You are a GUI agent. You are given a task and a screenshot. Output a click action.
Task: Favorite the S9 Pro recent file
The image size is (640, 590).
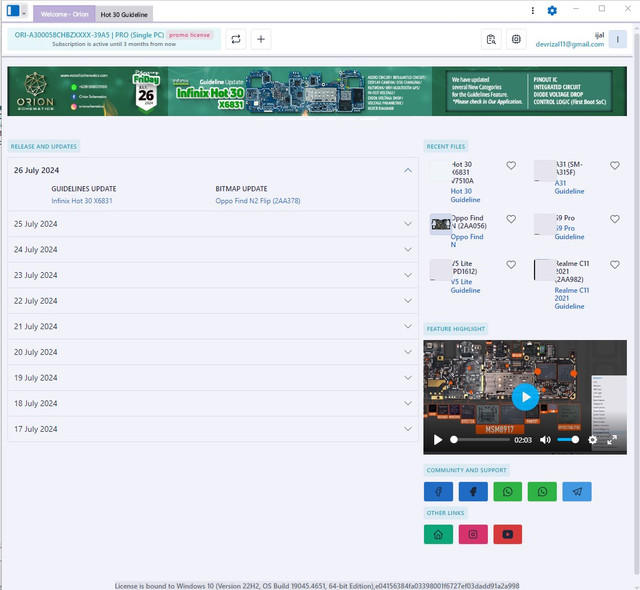coord(615,219)
